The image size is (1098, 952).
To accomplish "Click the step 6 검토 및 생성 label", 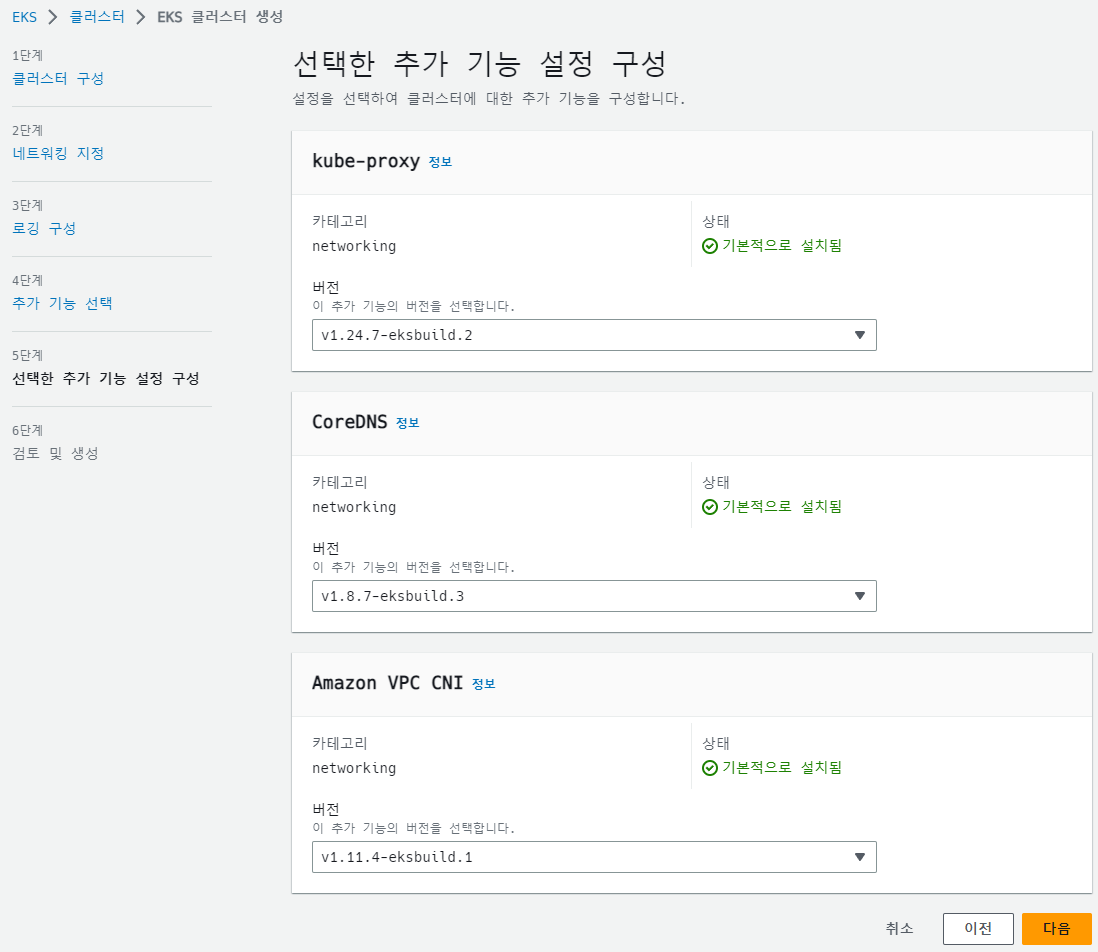I will [x=55, y=454].
